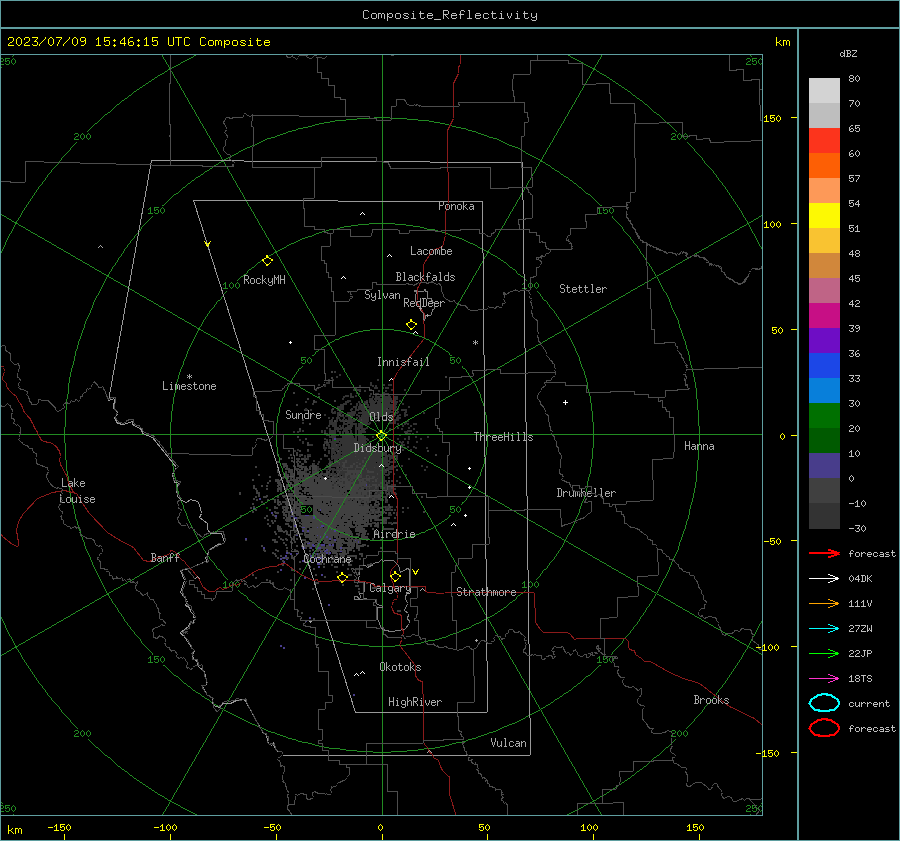The height and width of the screenshot is (841, 900).
Task: Pick the blue 36 dBZ color swatch
Action: tap(824, 365)
